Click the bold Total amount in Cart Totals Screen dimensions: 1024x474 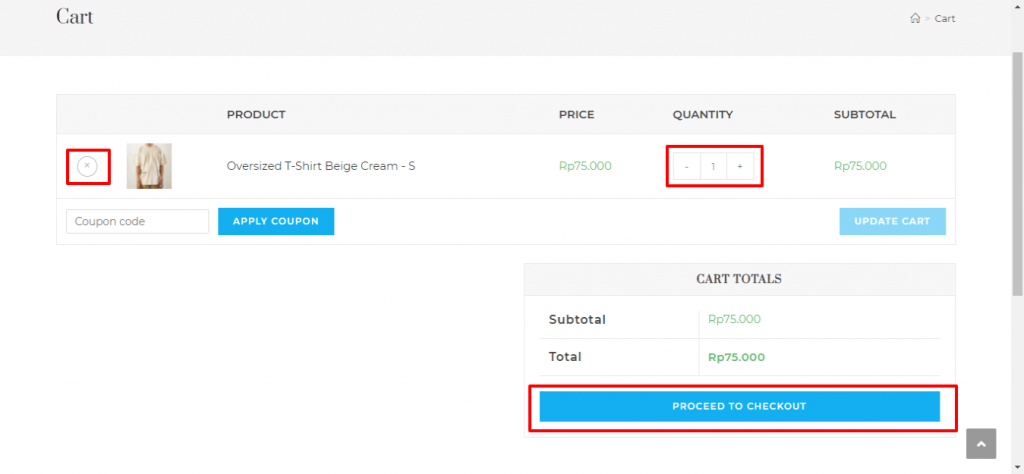tap(736, 357)
